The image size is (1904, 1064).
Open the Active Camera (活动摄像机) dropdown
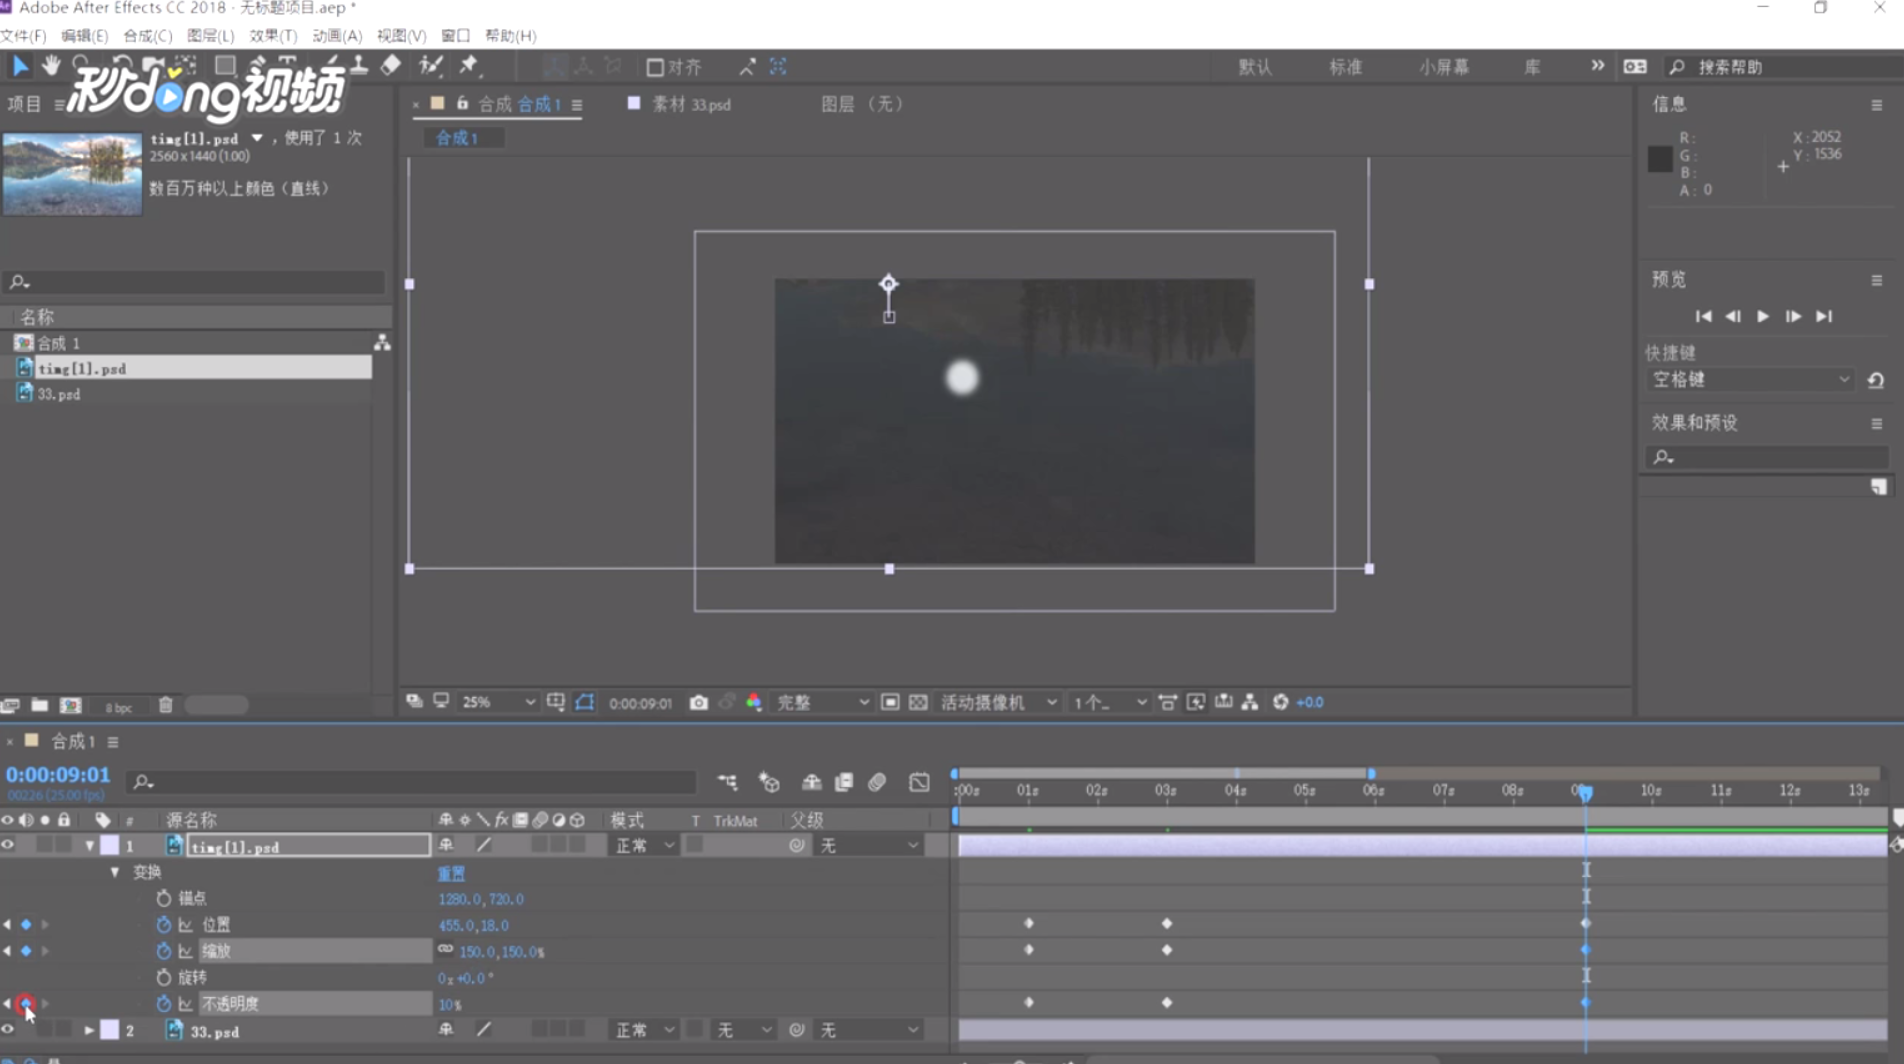click(998, 703)
